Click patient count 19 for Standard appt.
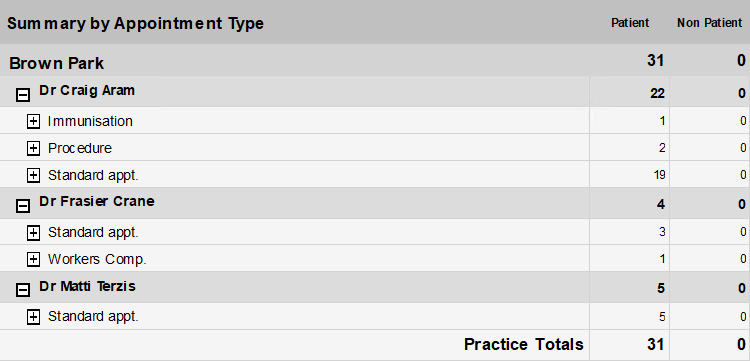 coord(659,175)
